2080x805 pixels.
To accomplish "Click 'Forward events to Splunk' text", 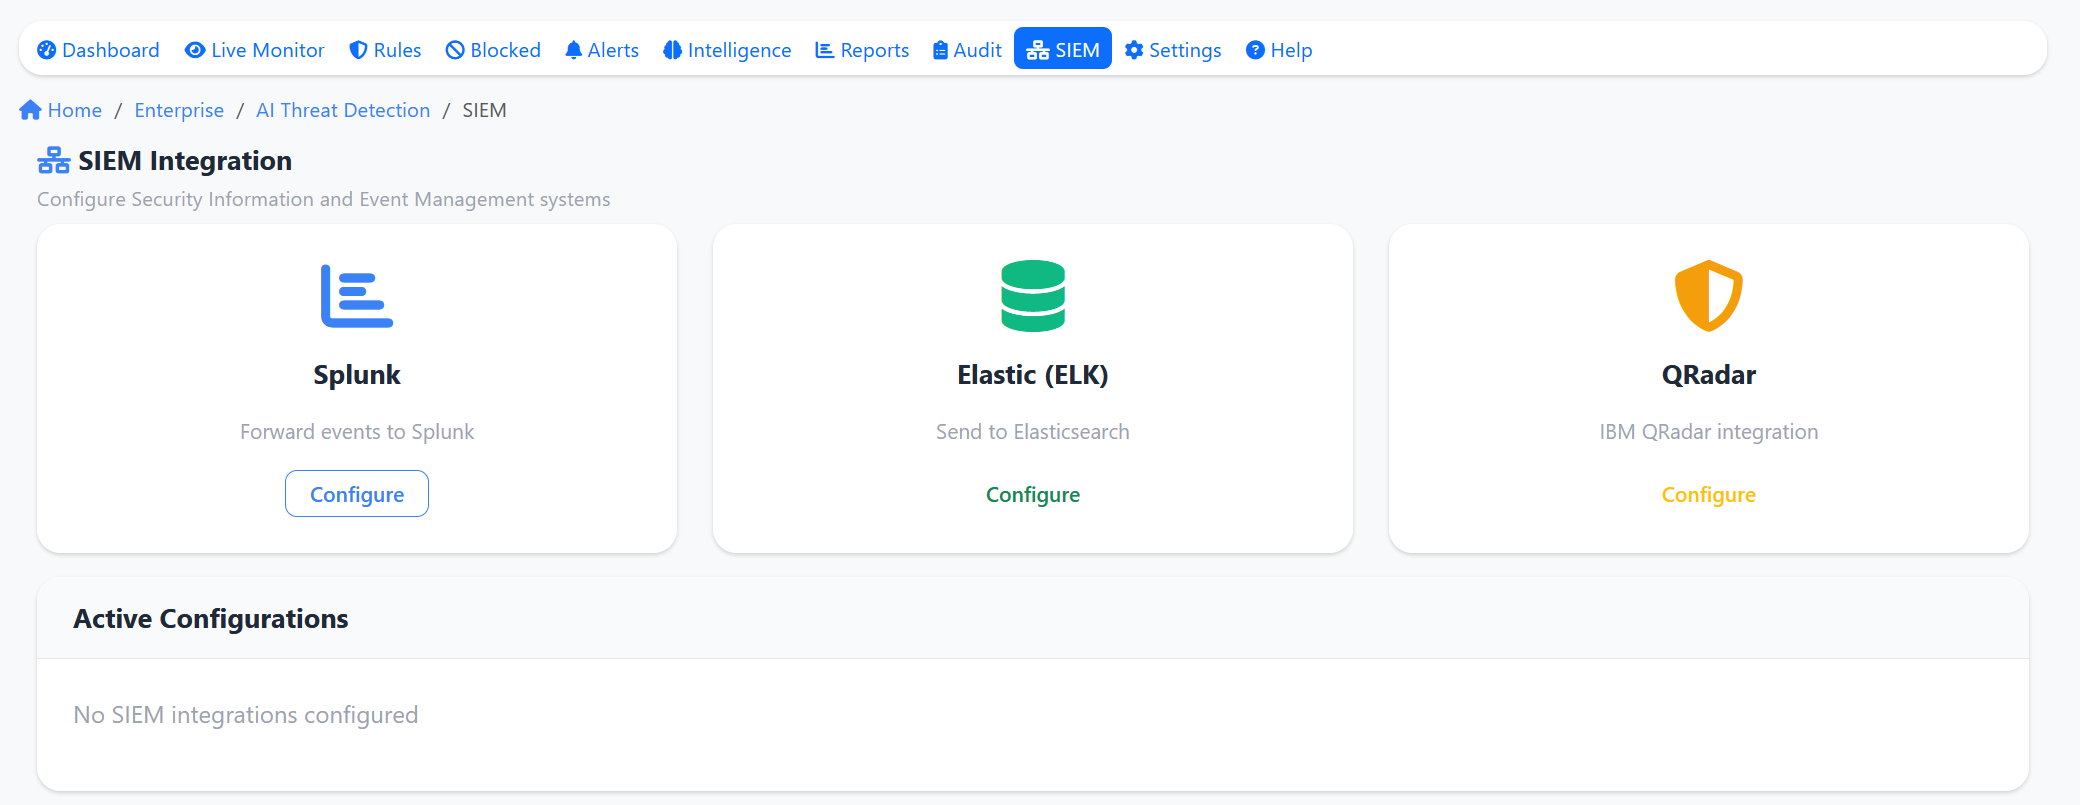I will (357, 432).
